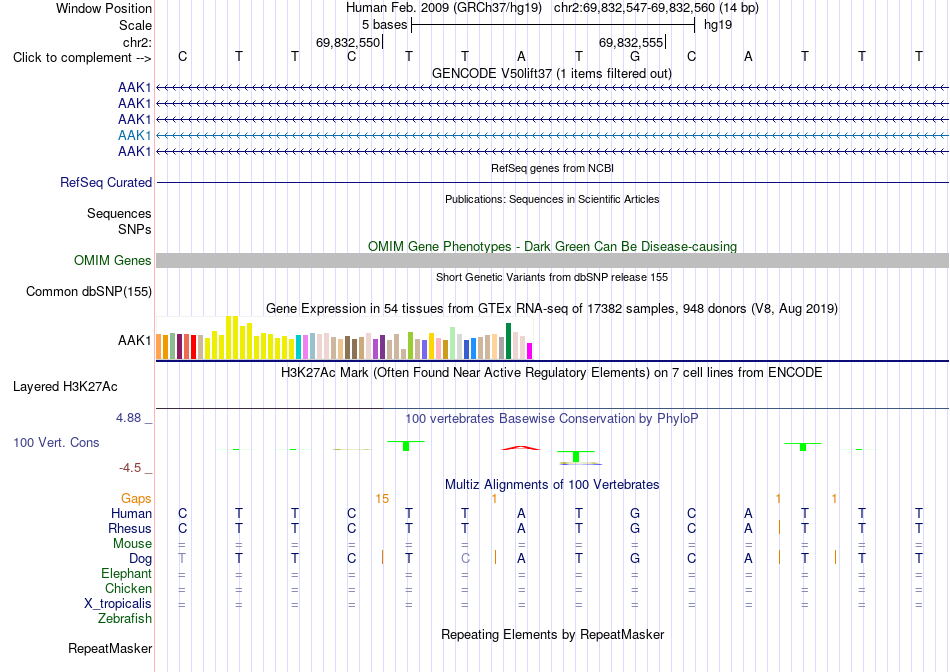950x672 pixels.
Task: Open the RefSeq Curated track label
Action: [106, 182]
